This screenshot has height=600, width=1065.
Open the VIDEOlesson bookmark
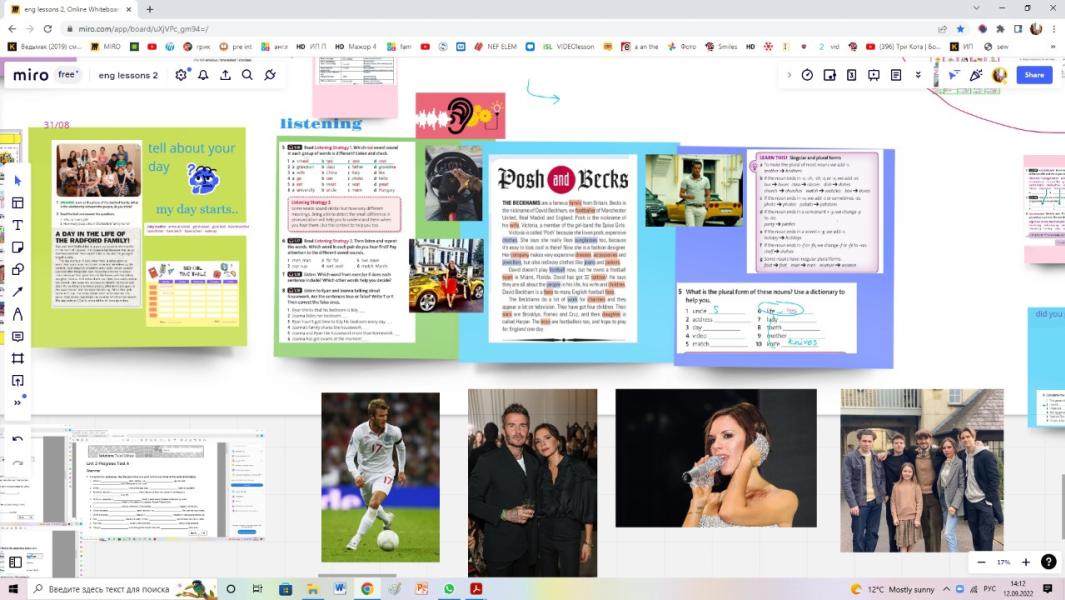[x=568, y=46]
